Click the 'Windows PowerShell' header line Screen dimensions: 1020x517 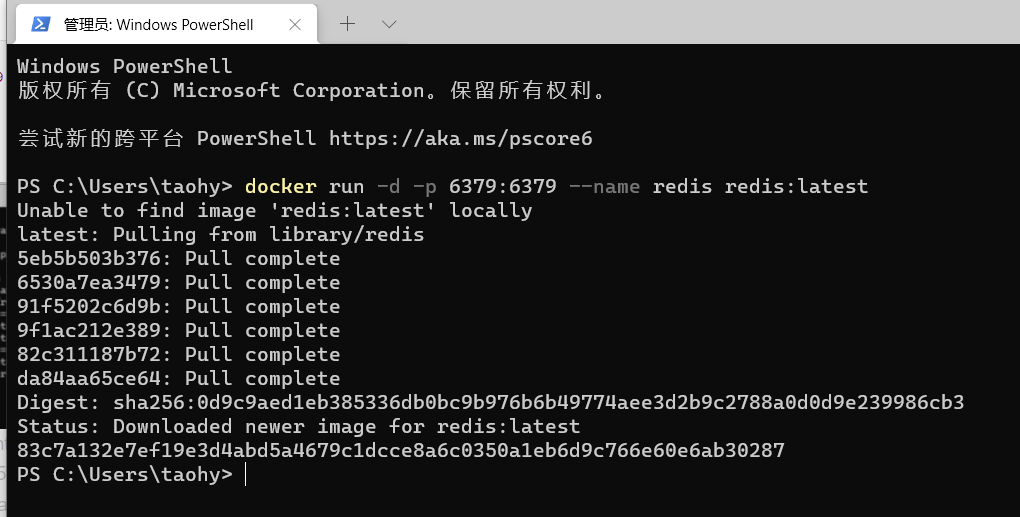[124, 66]
